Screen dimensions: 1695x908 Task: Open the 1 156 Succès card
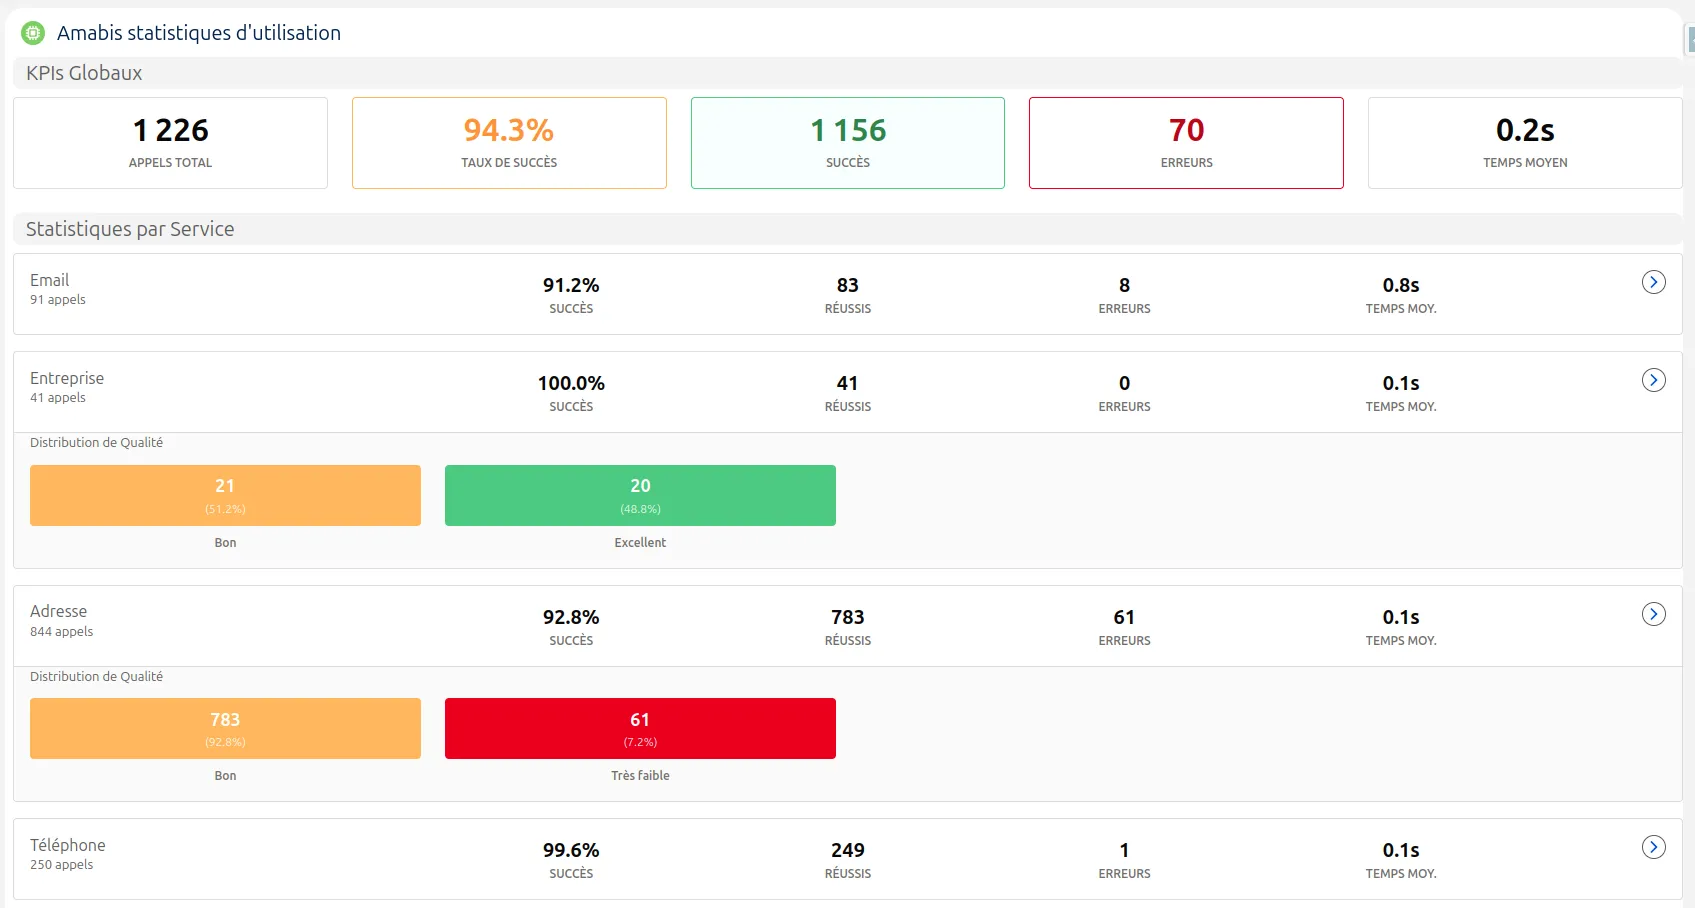tap(848, 143)
